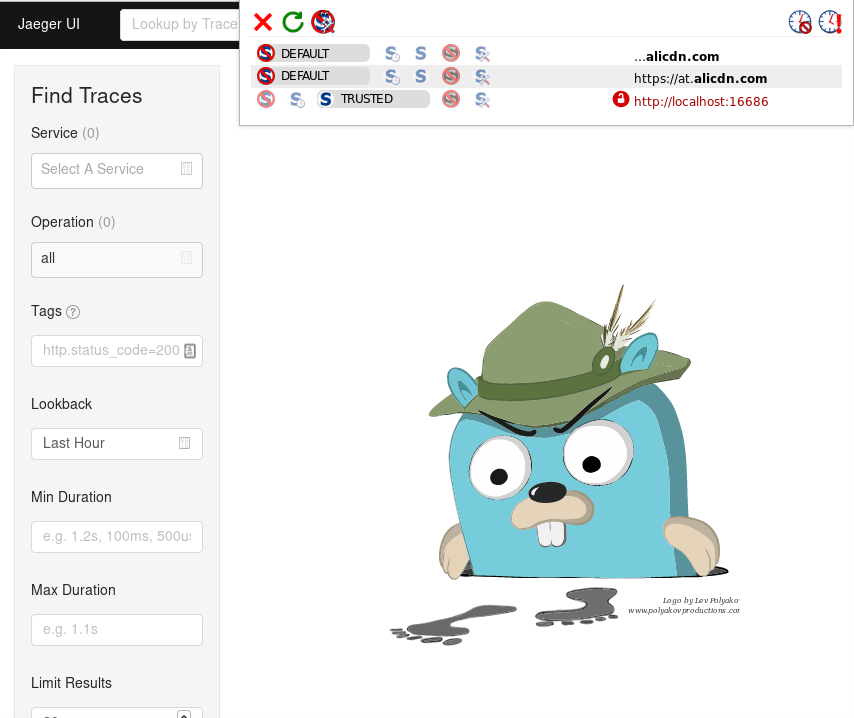
Task: Revoke temporary permissions clock icon
Action: tap(800, 22)
